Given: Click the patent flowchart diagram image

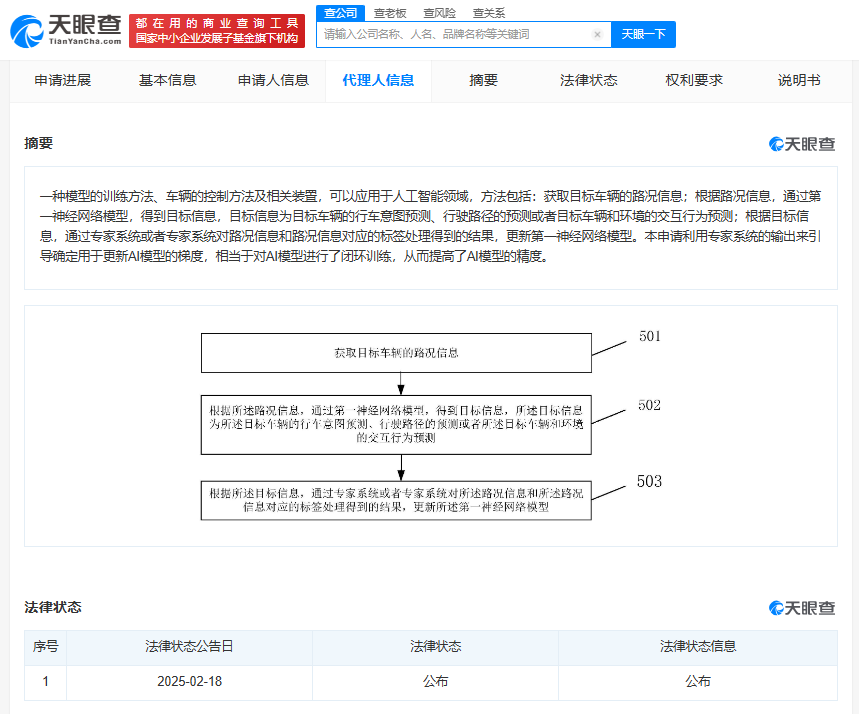Looking at the screenshot, I should [x=431, y=425].
